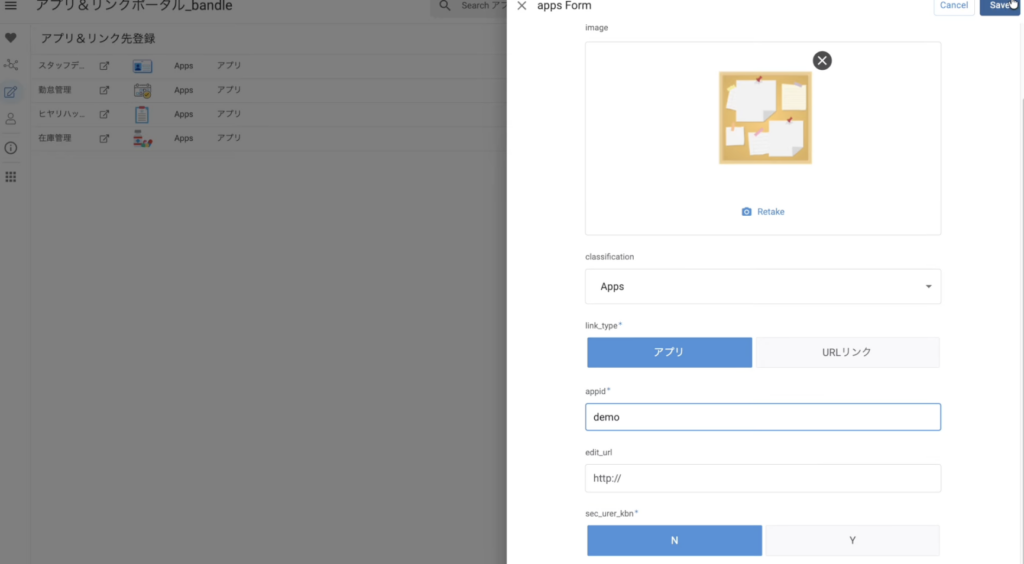The width and height of the screenshot is (1024, 564).
Task: Set link_type to URLリンク
Action: coord(847,352)
